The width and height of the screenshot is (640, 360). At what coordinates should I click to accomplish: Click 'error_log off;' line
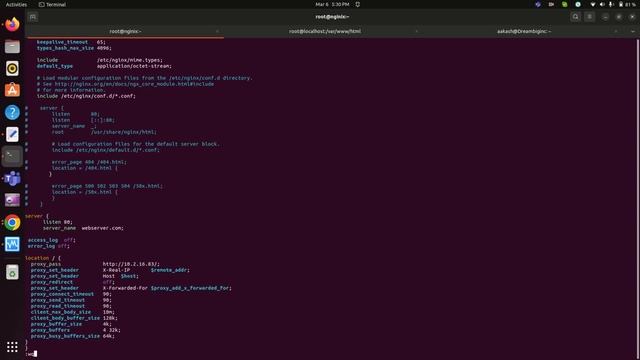pyautogui.click(x=49, y=246)
